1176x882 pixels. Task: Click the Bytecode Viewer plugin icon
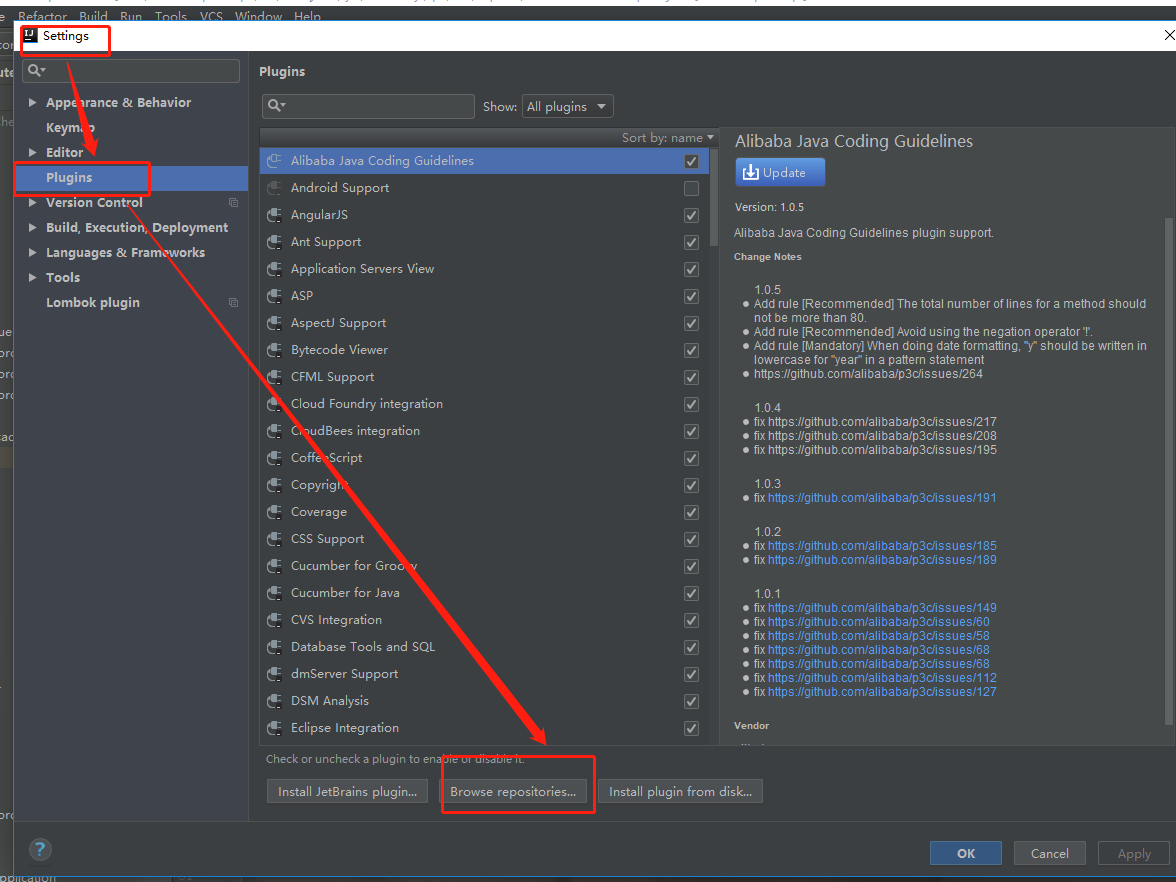tap(274, 350)
